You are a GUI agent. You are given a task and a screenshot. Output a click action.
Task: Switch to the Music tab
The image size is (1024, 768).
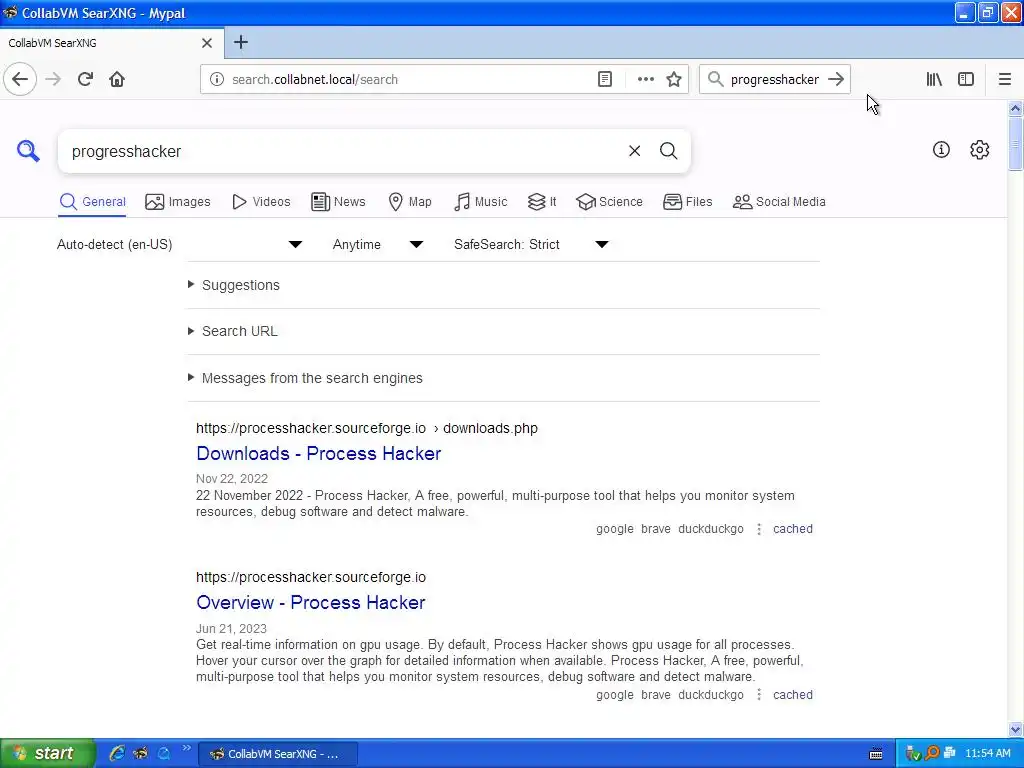point(481,202)
